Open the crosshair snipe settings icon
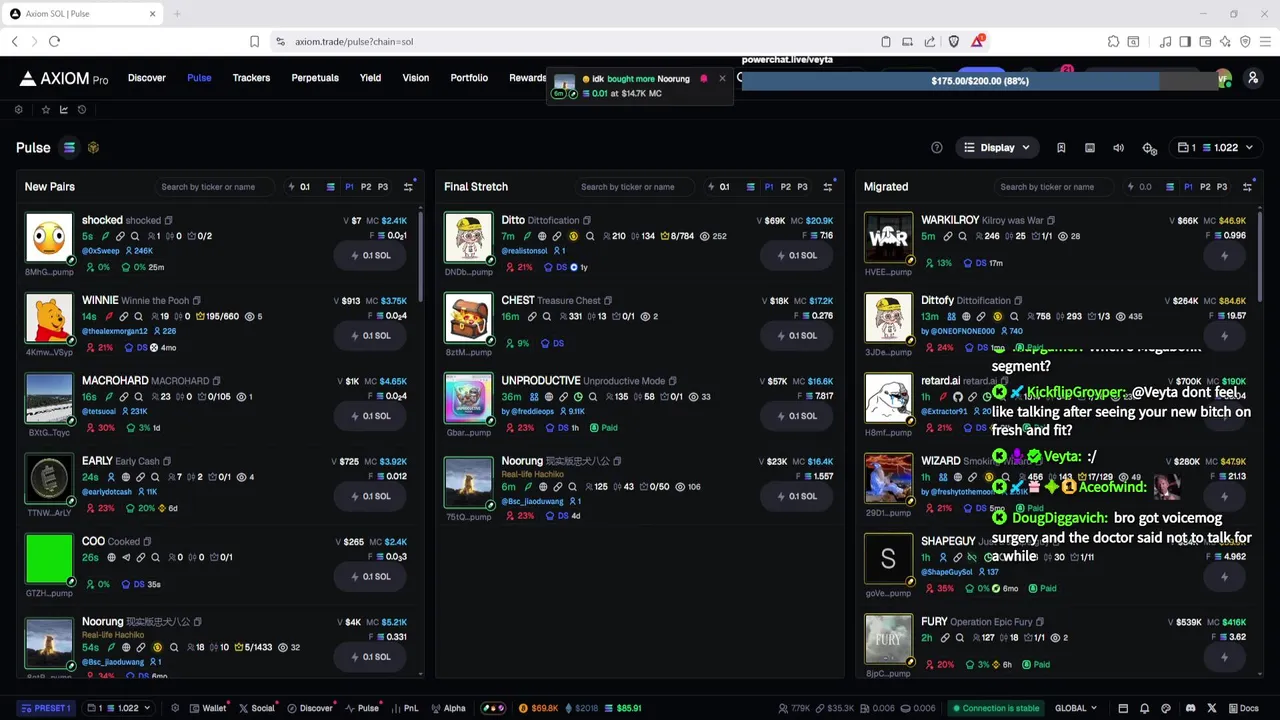Screen dimensions: 1280x720 (1149, 148)
